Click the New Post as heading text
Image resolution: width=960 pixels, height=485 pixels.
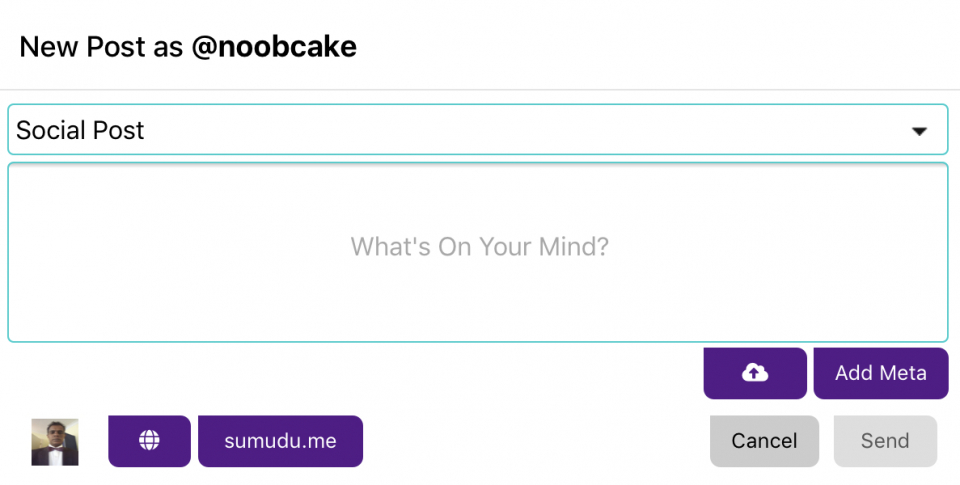tap(102, 46)
